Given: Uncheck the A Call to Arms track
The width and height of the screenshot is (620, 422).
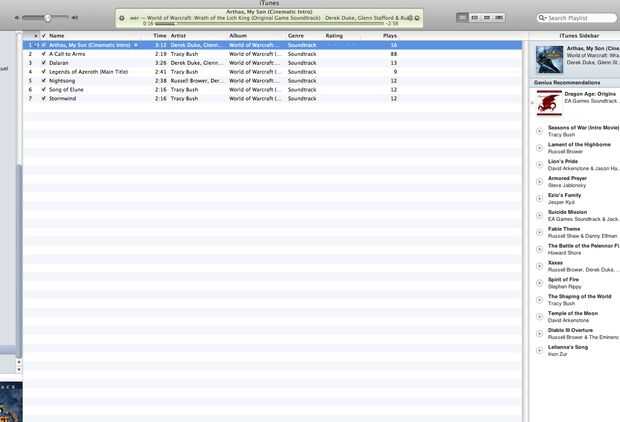Looking at the screenshot, I should 43,54.
